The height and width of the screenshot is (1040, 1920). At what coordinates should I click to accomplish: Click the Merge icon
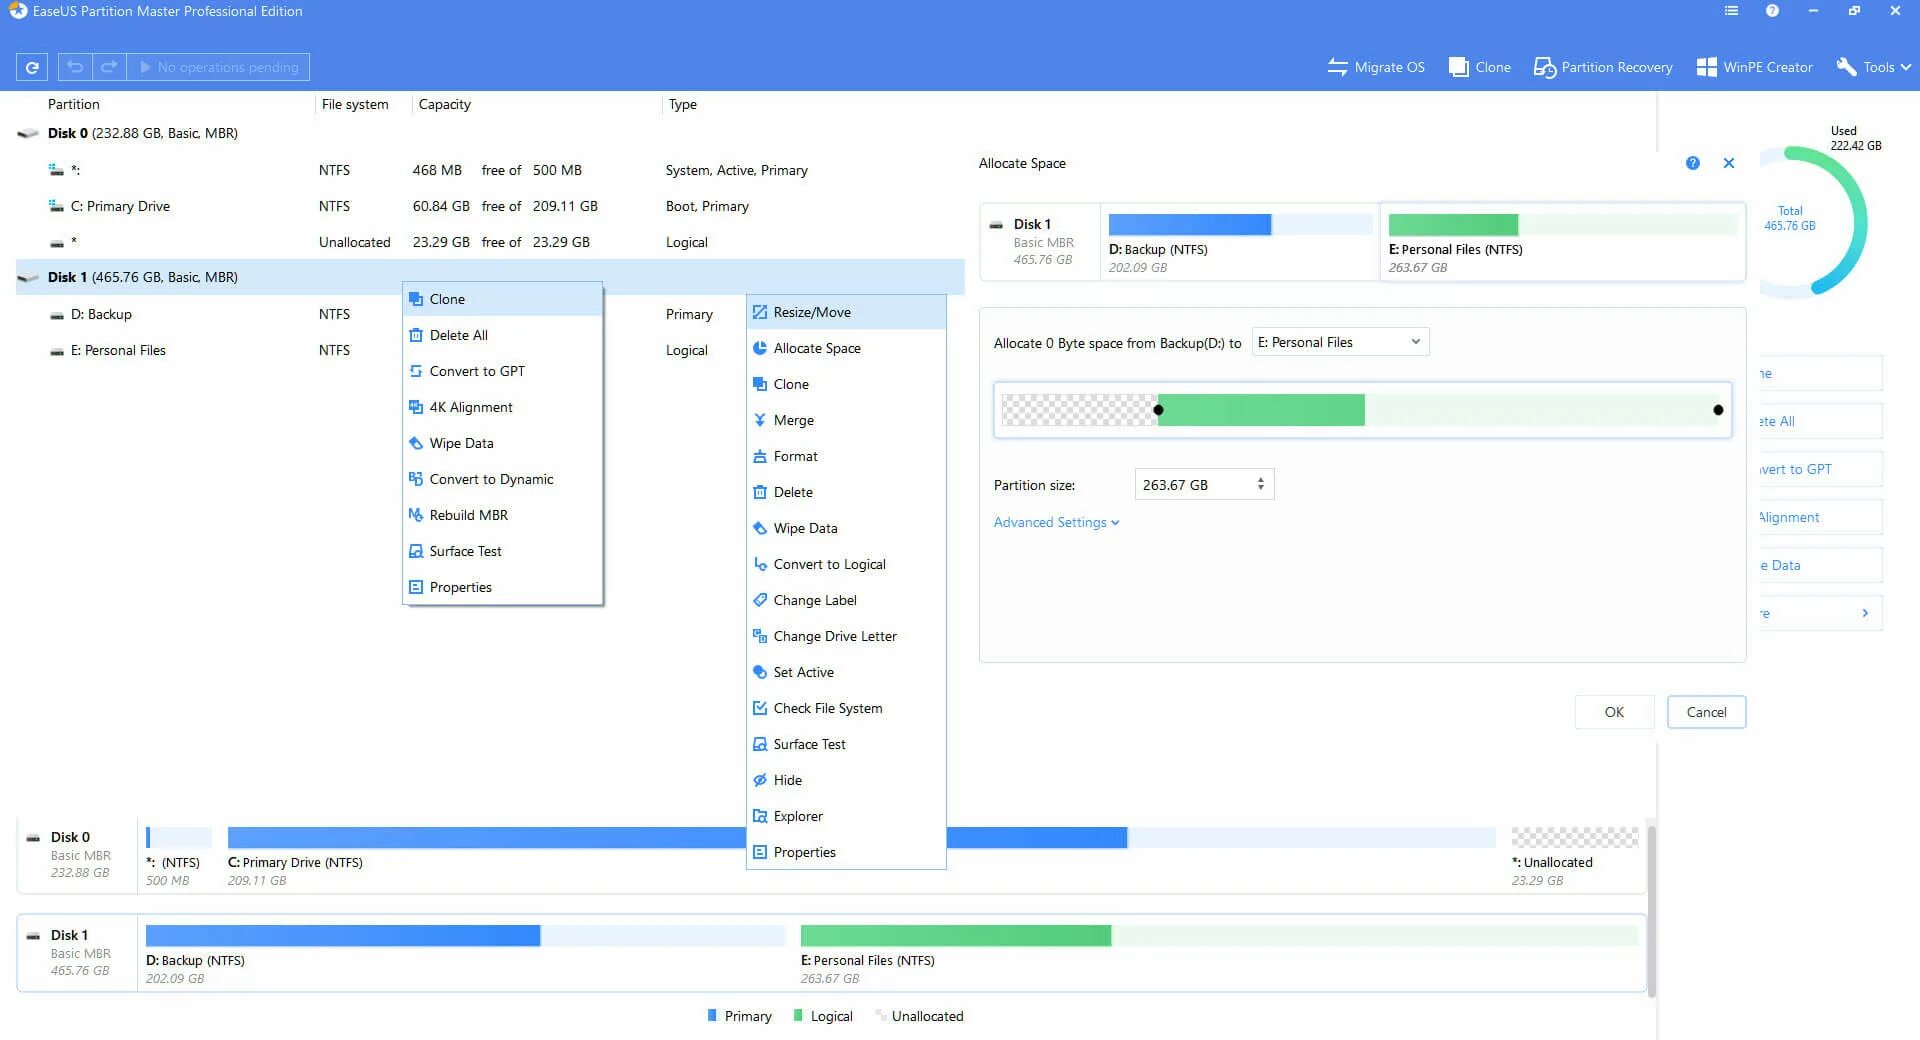[x=760, y=420]
